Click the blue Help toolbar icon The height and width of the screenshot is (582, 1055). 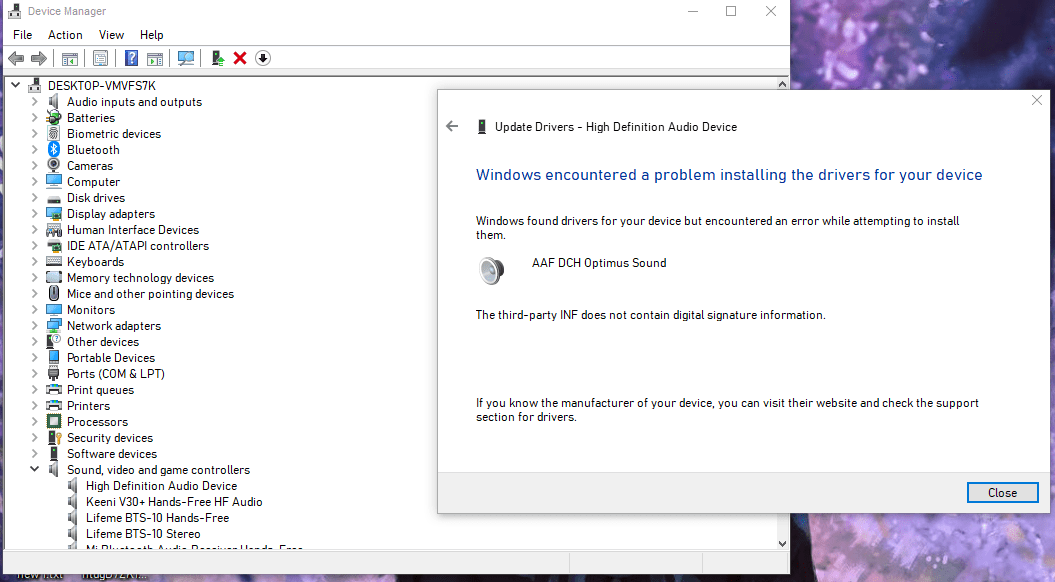[131, 59]
